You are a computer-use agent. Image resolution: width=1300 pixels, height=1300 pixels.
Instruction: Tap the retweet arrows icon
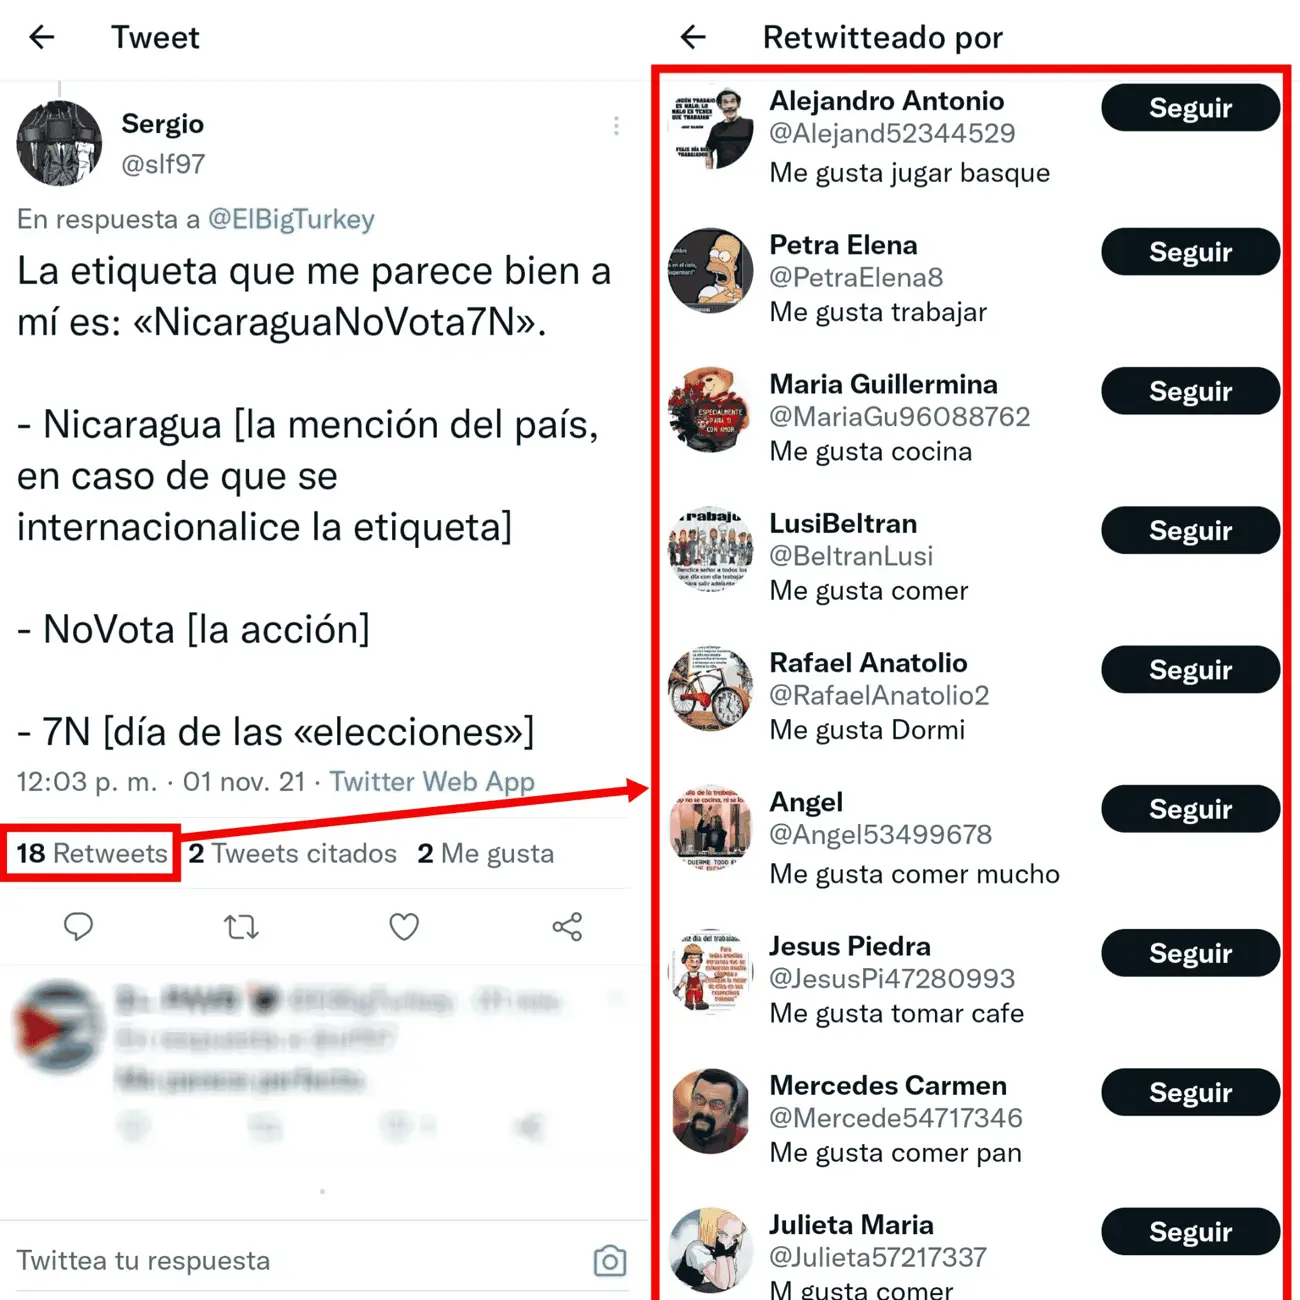point(241,927)
